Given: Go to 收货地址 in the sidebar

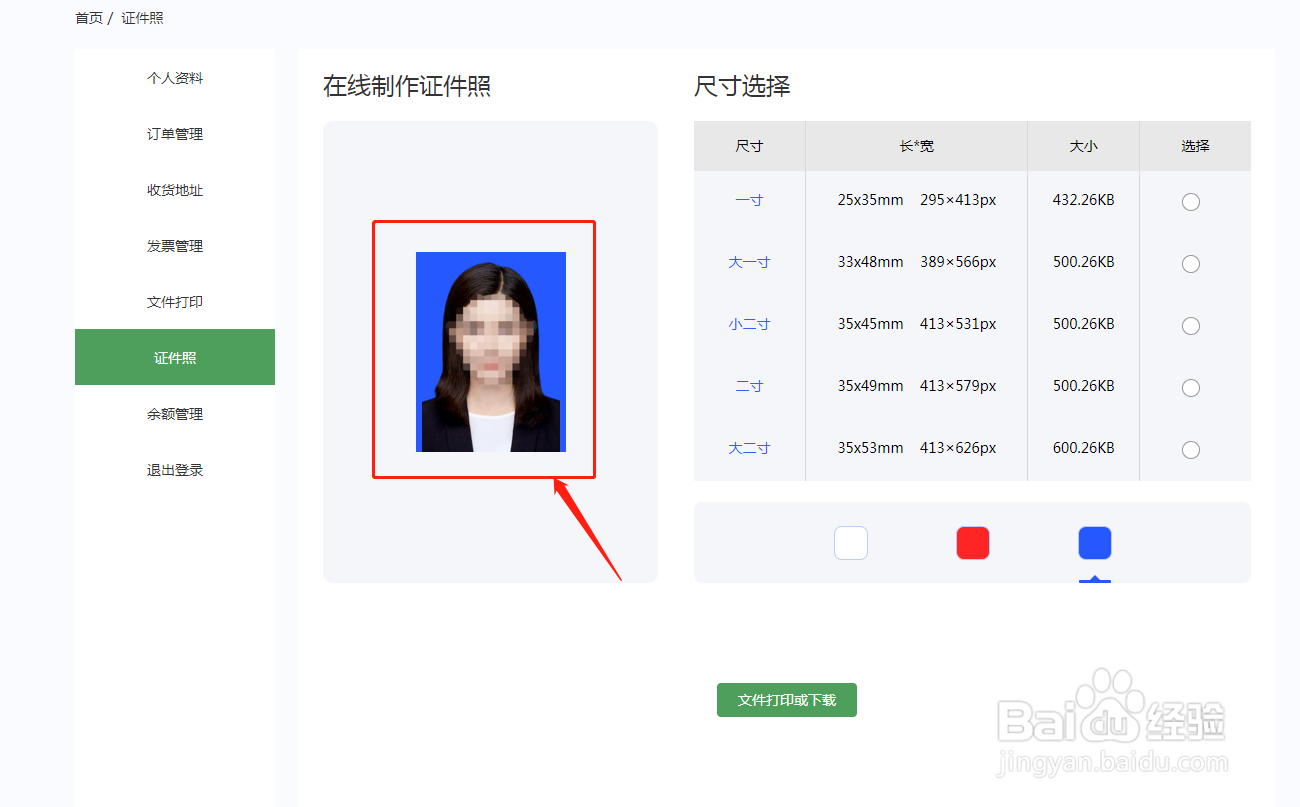Looking at the screenshot, I should [175, 190].
